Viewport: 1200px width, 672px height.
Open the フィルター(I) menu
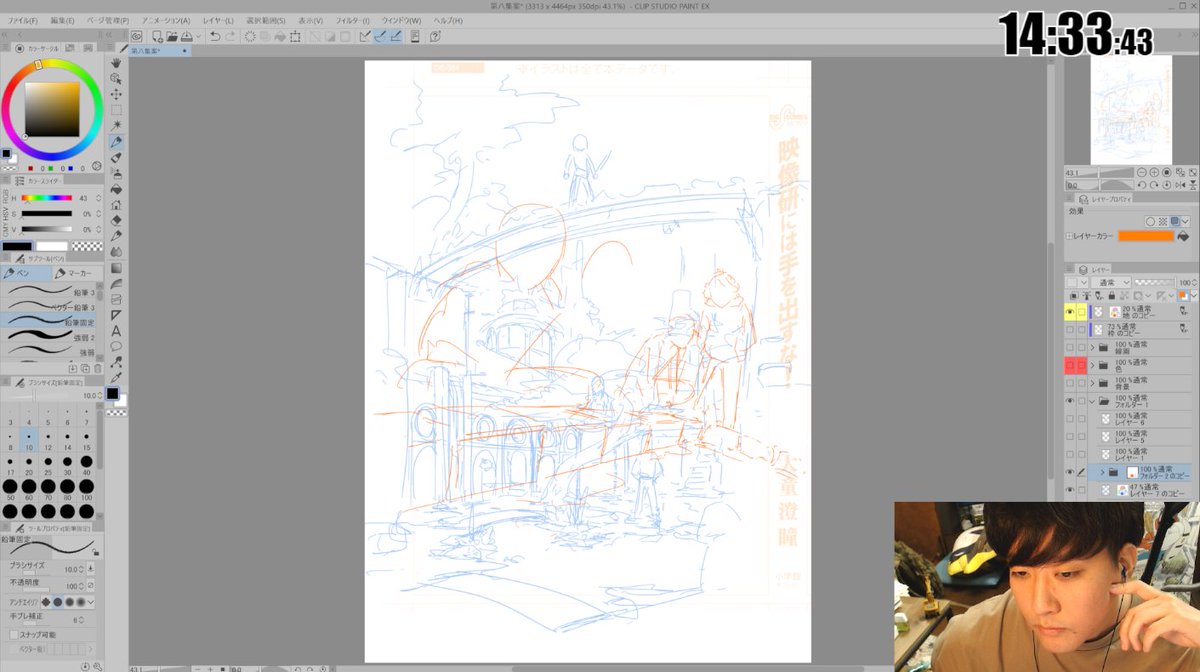(x=352, y=20)
